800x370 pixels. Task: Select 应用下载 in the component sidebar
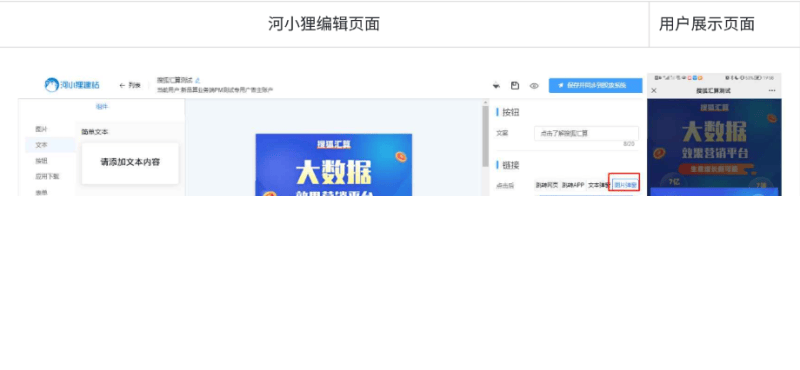click(47, 177)
